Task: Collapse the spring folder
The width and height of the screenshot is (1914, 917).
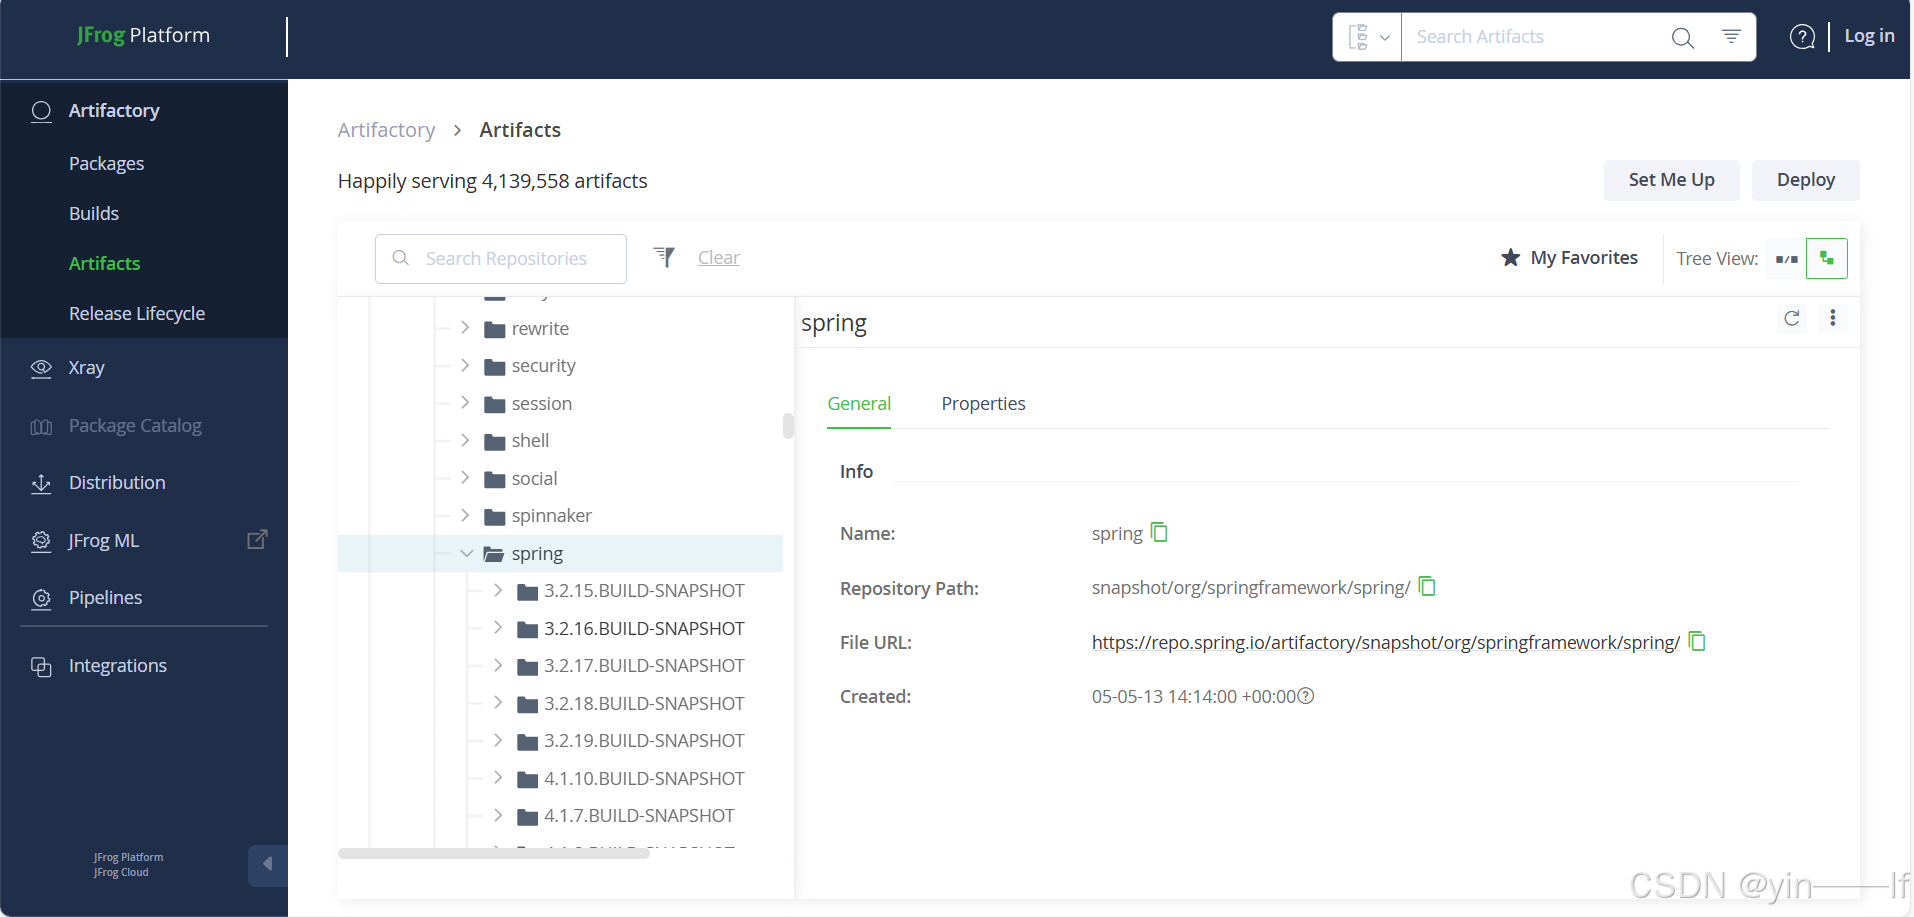Action: point(466,553)
